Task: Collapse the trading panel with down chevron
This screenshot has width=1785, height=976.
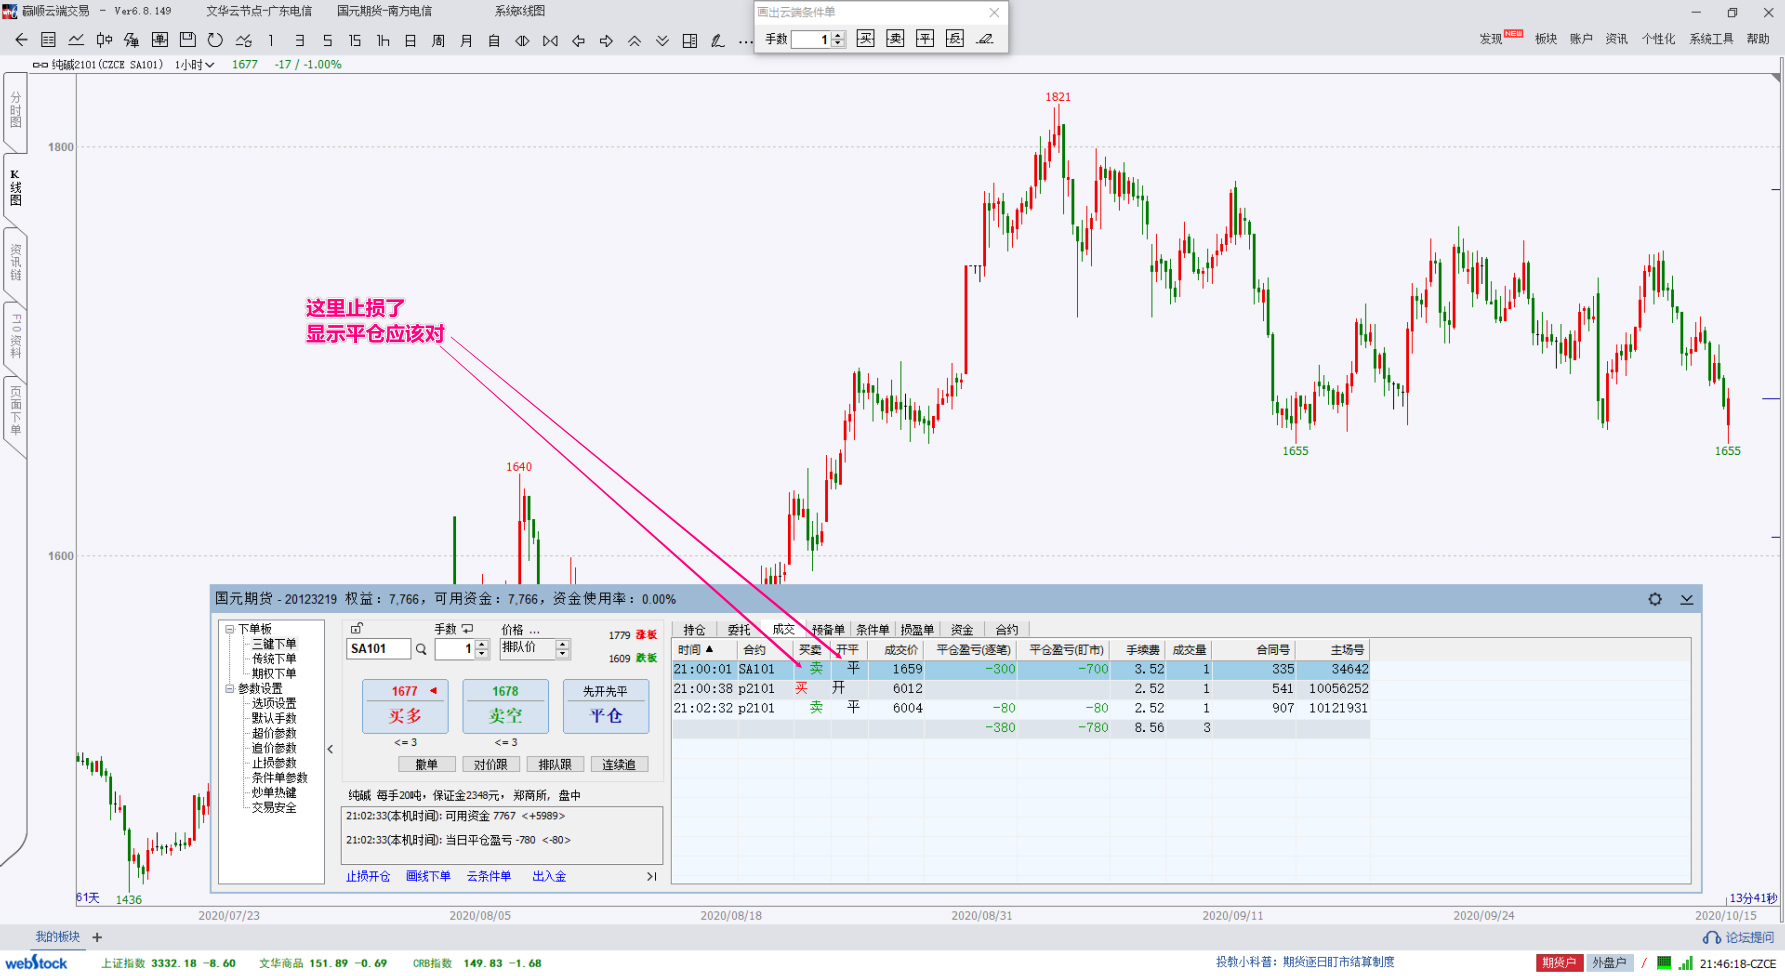Action: pos(1687,599)
